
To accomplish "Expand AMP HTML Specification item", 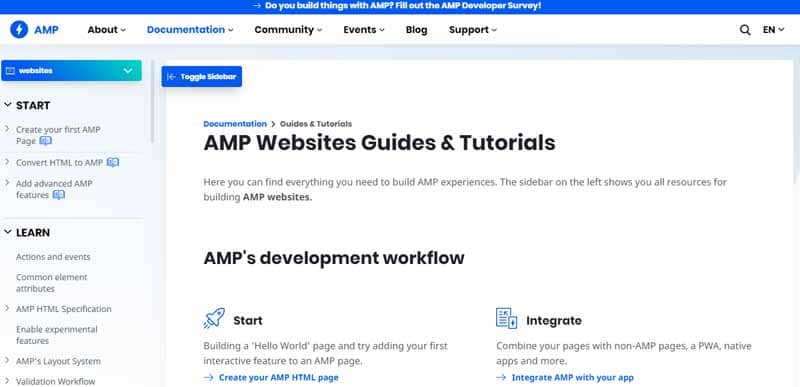I will 7,308.
